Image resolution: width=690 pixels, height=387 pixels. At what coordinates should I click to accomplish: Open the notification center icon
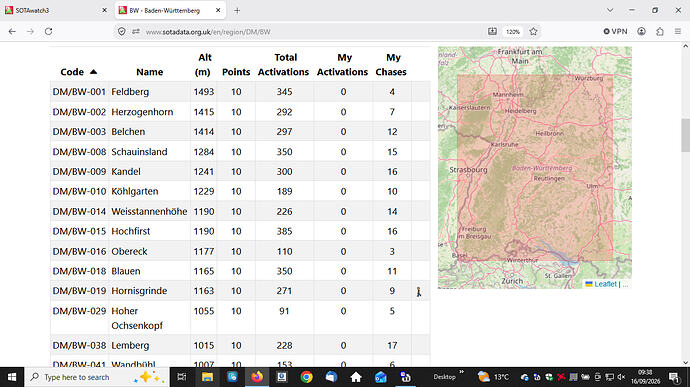[x=674, y=377]
